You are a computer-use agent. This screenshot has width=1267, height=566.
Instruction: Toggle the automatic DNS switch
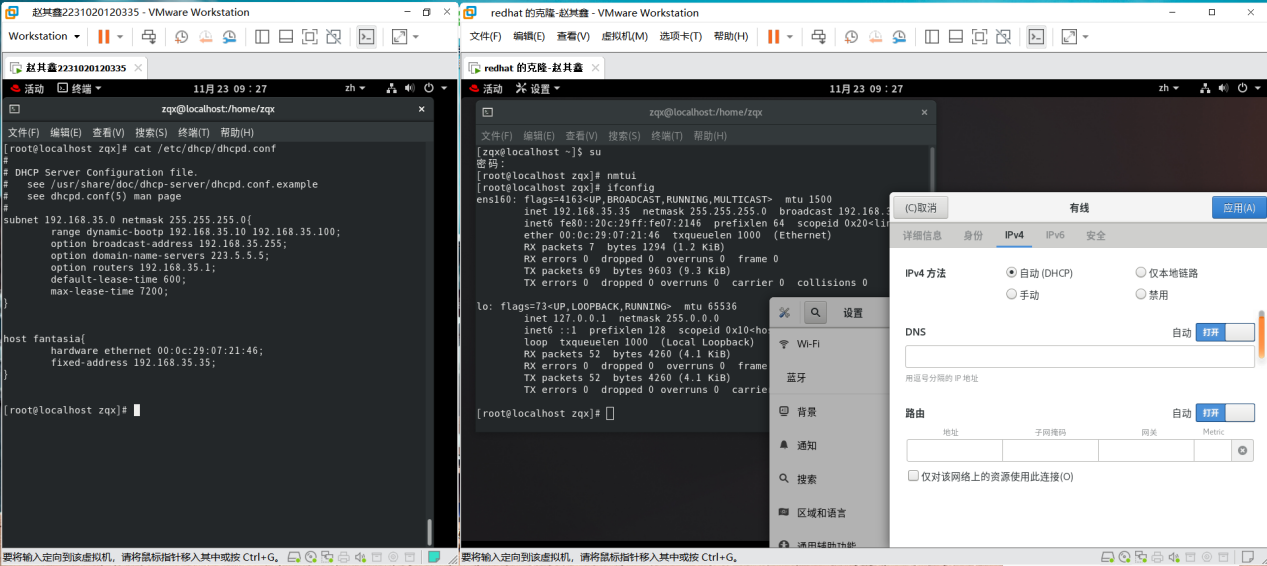(1225, 332)
